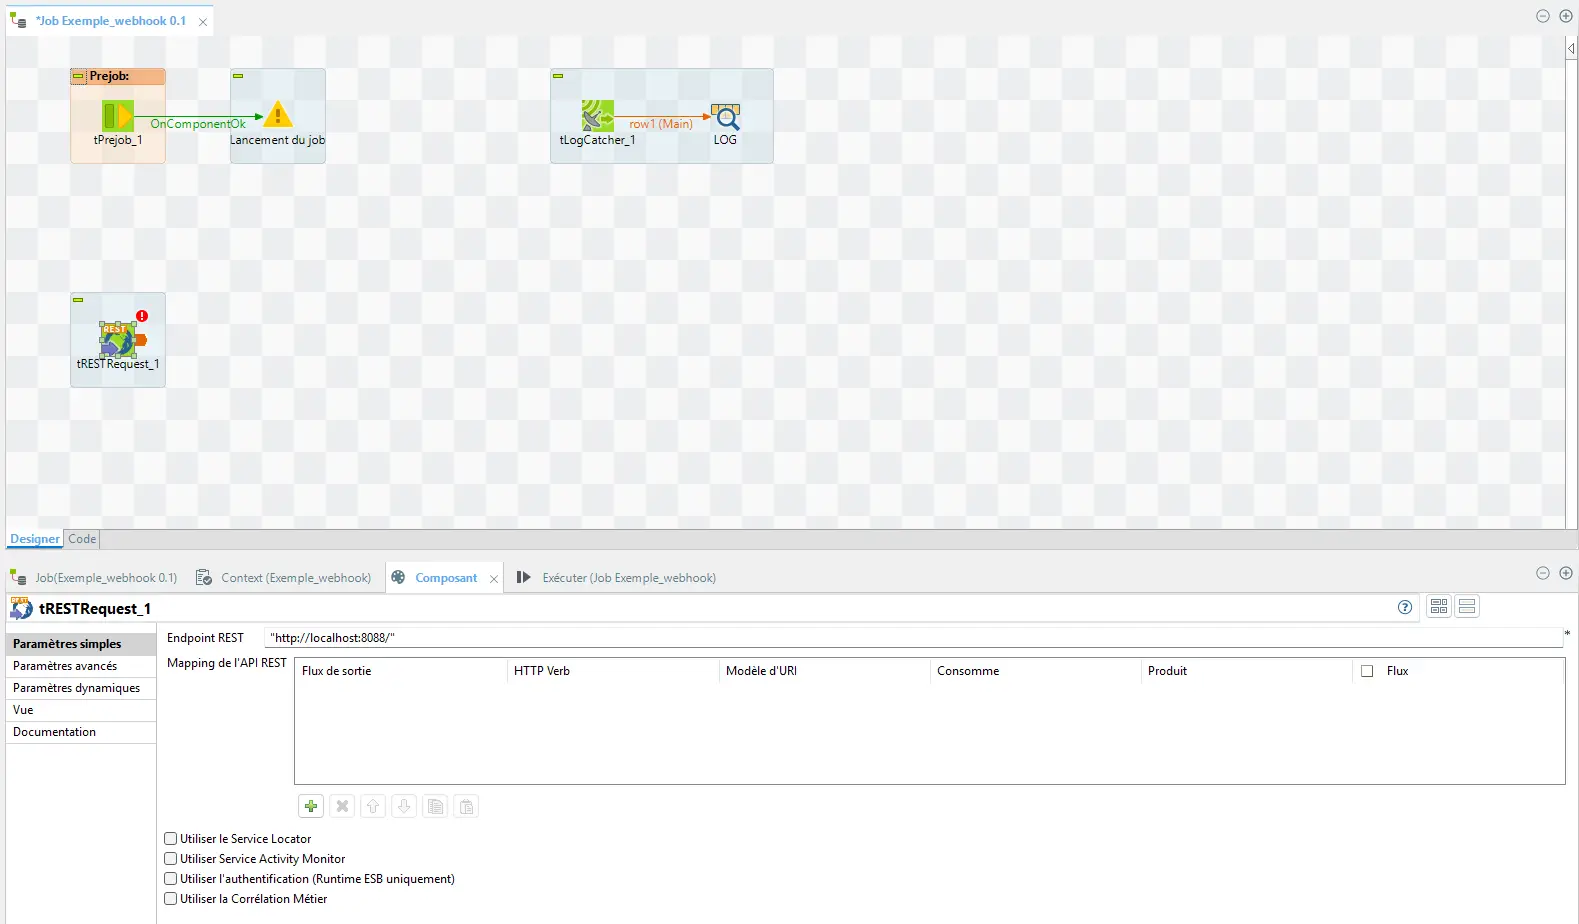Add a row with green plus button
Screen dimensions: 1579x924
[x=311, y=807]
